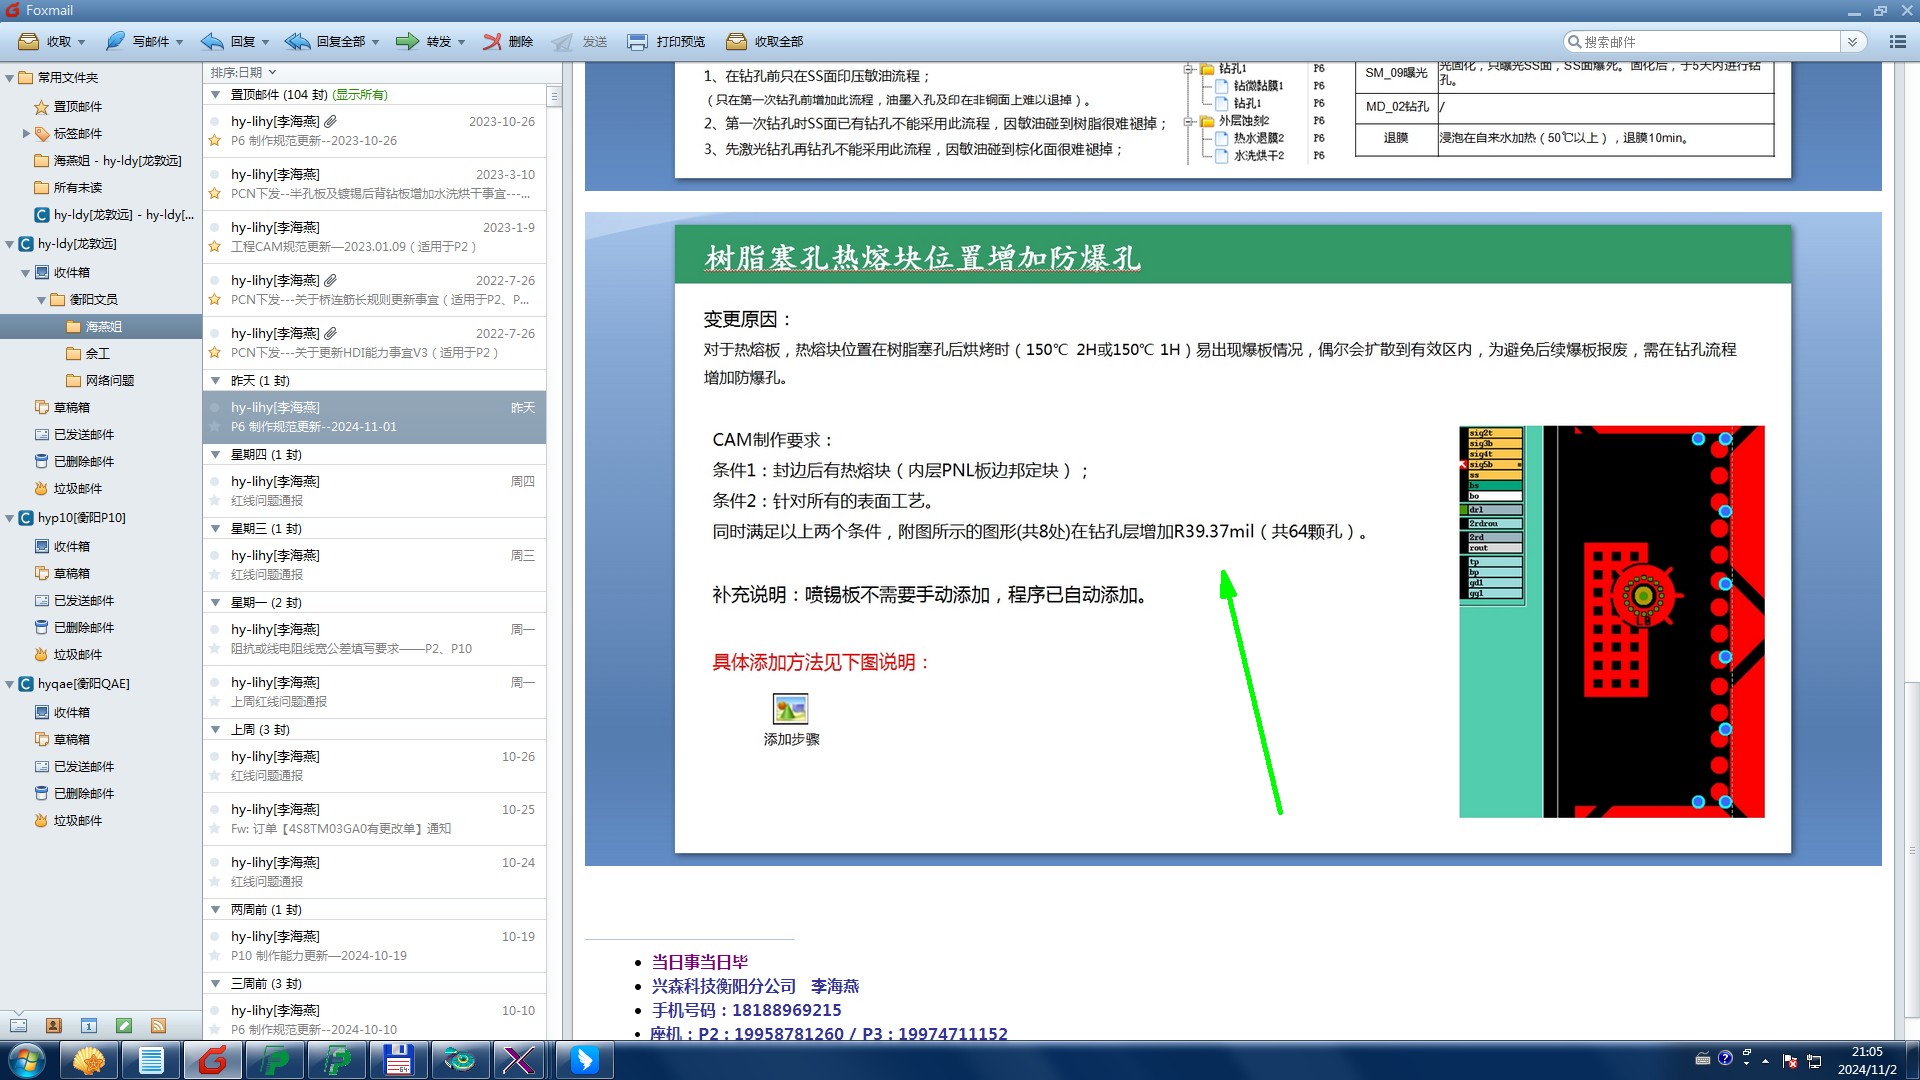Open the 排序:日期 sort dropdown

click(242, 73)
